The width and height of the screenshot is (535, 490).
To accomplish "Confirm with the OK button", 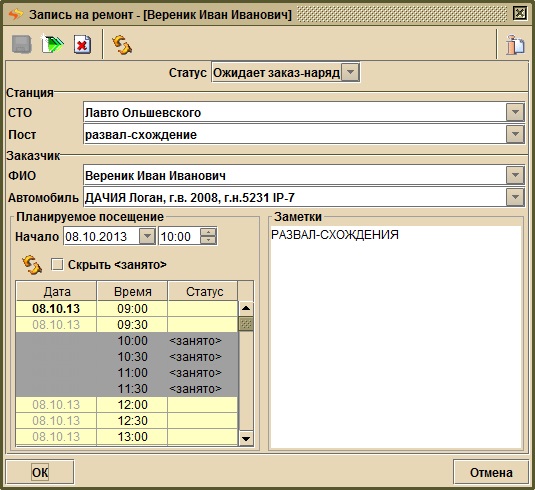I will [40, 472].
